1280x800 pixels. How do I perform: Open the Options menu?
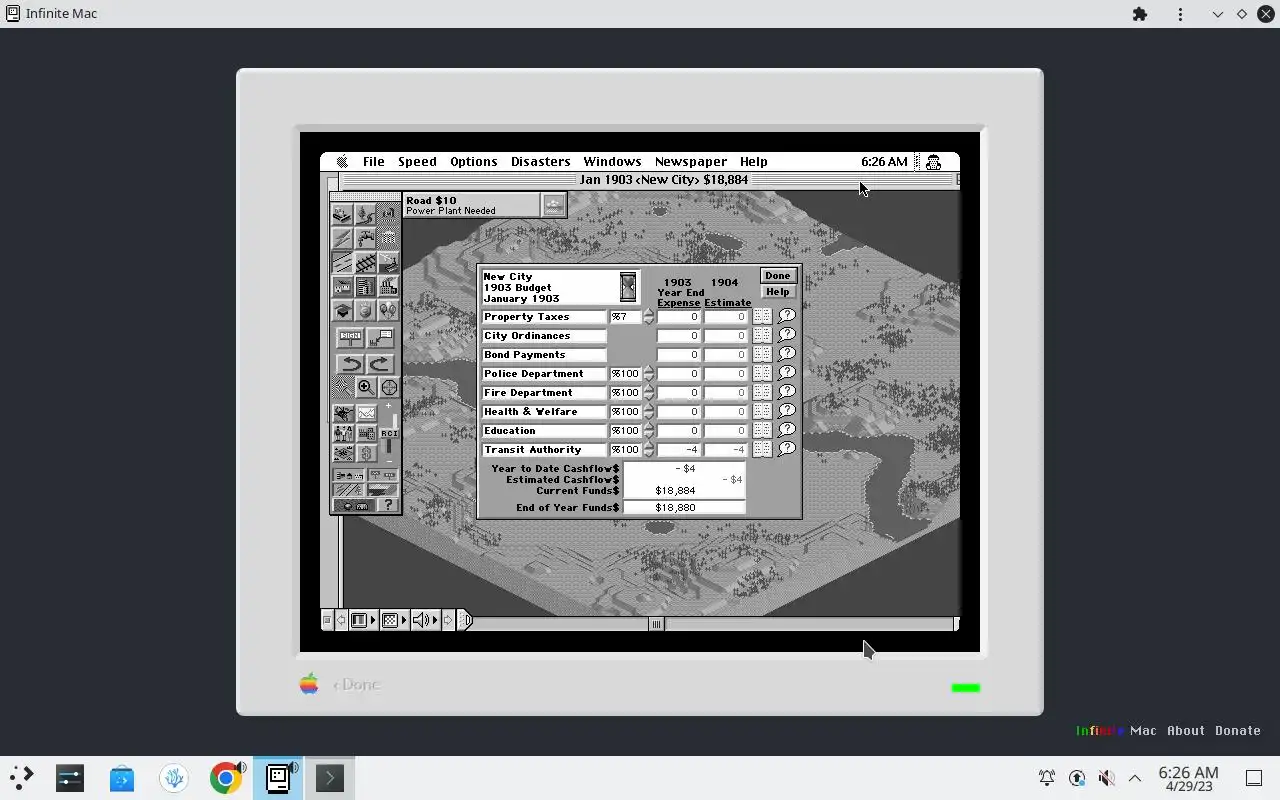click(x=473, y=161)
